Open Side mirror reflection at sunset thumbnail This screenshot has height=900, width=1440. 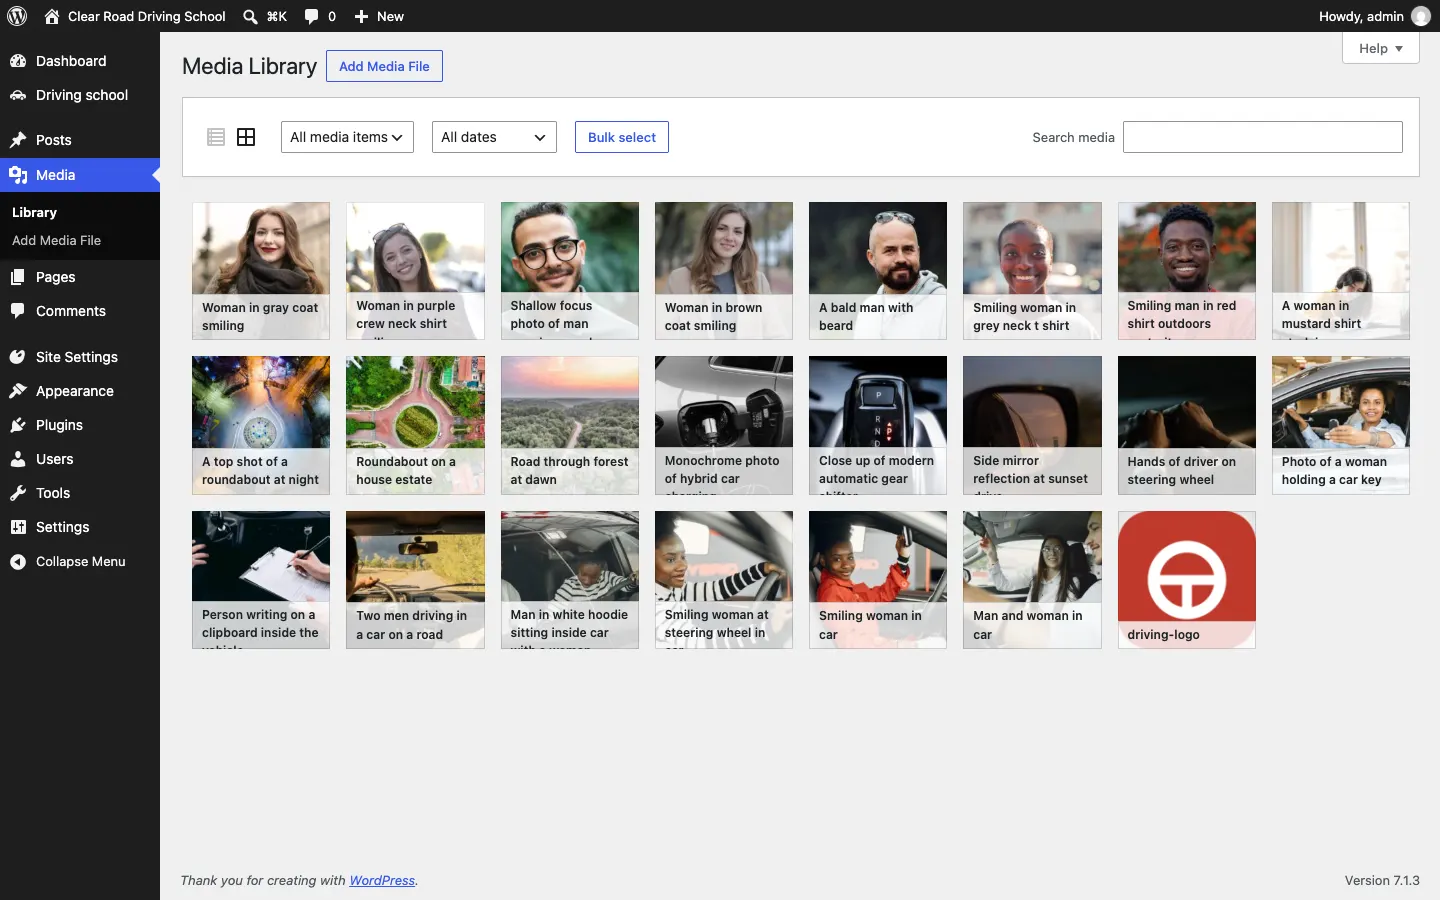(1032, 425)
